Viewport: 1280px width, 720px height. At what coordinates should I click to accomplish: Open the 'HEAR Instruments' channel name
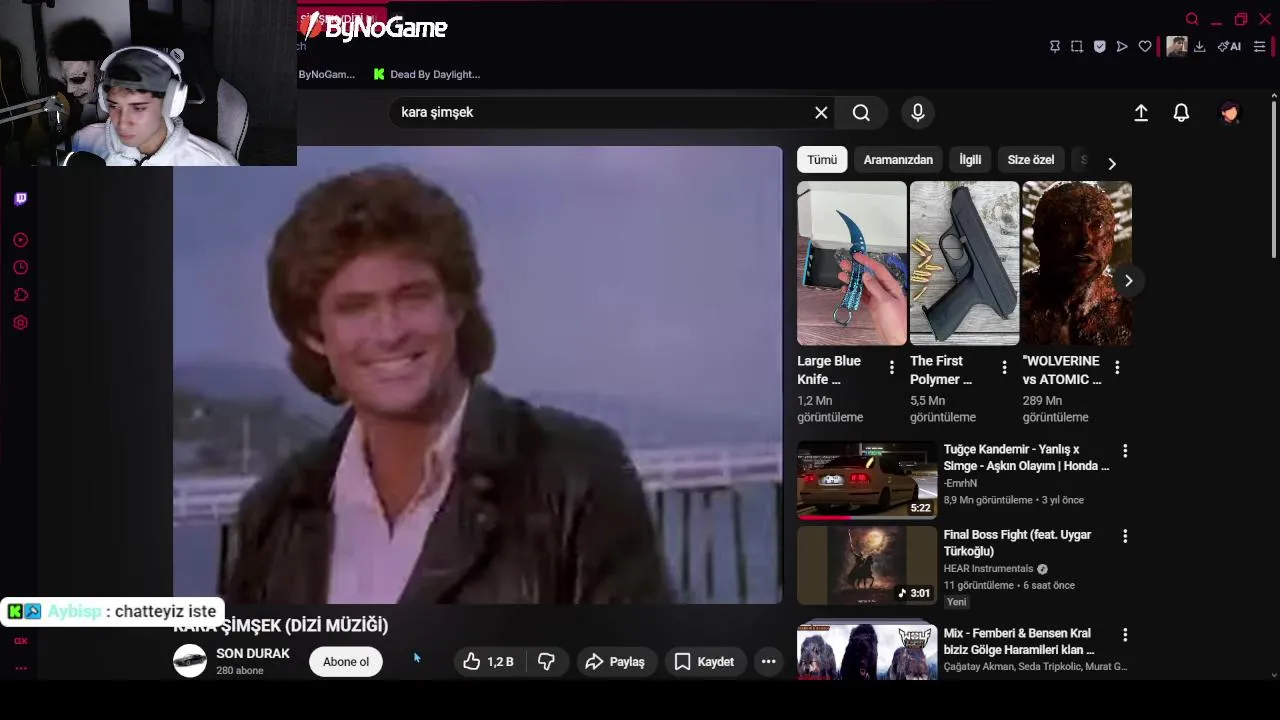(x=988, y=569)
